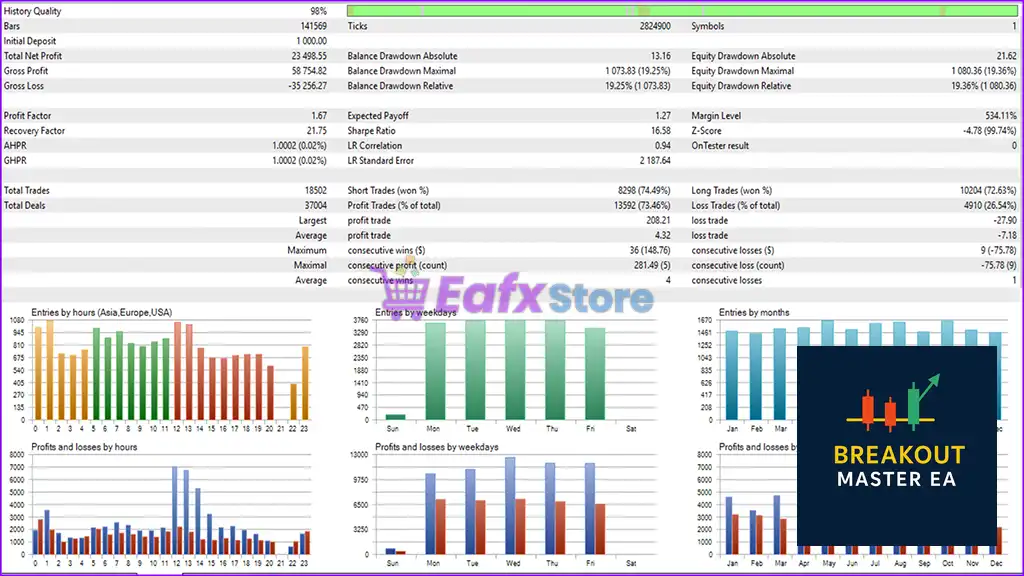
Task: Select largest profit trade value 208.21
Action: pos(658,221)
